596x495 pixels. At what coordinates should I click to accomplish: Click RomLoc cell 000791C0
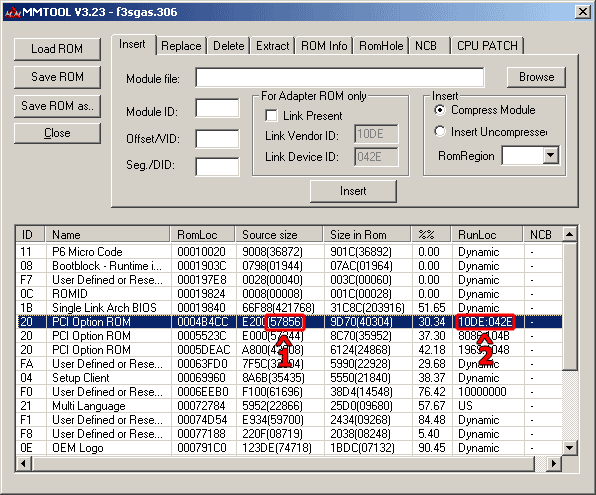tap(202, 448)
